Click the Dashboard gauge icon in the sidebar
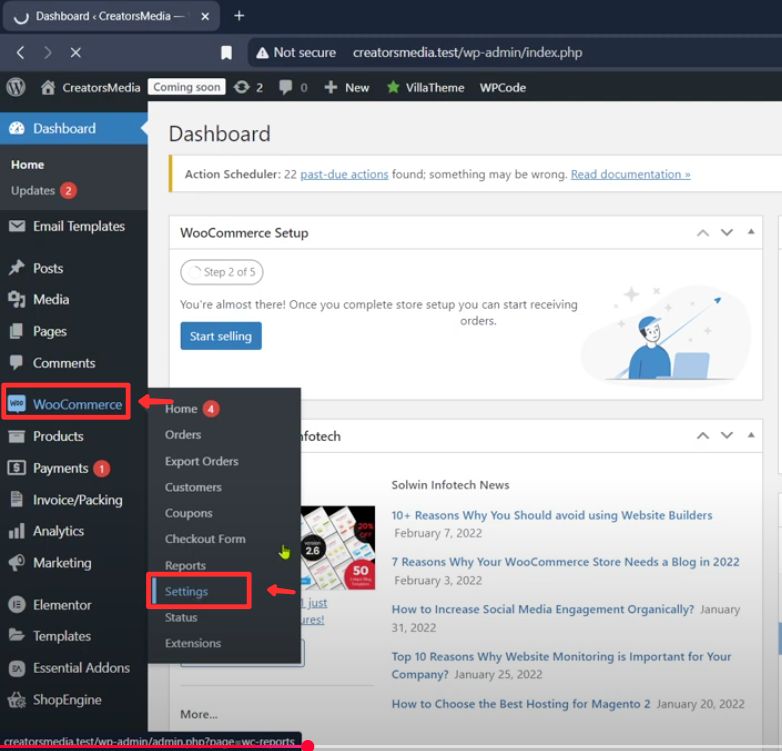Image resolution: width=782 pixels, height=751 pixels. 16,128
